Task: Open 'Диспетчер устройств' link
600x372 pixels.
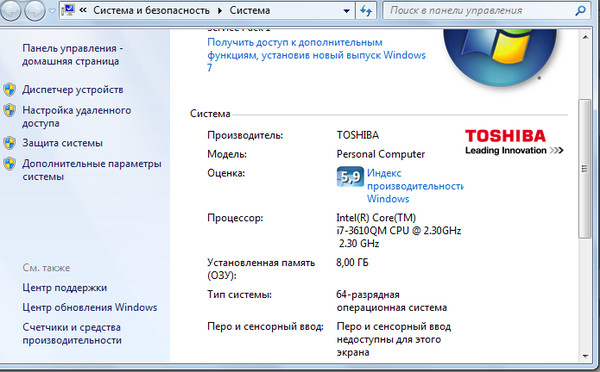Action: [73, 90]
